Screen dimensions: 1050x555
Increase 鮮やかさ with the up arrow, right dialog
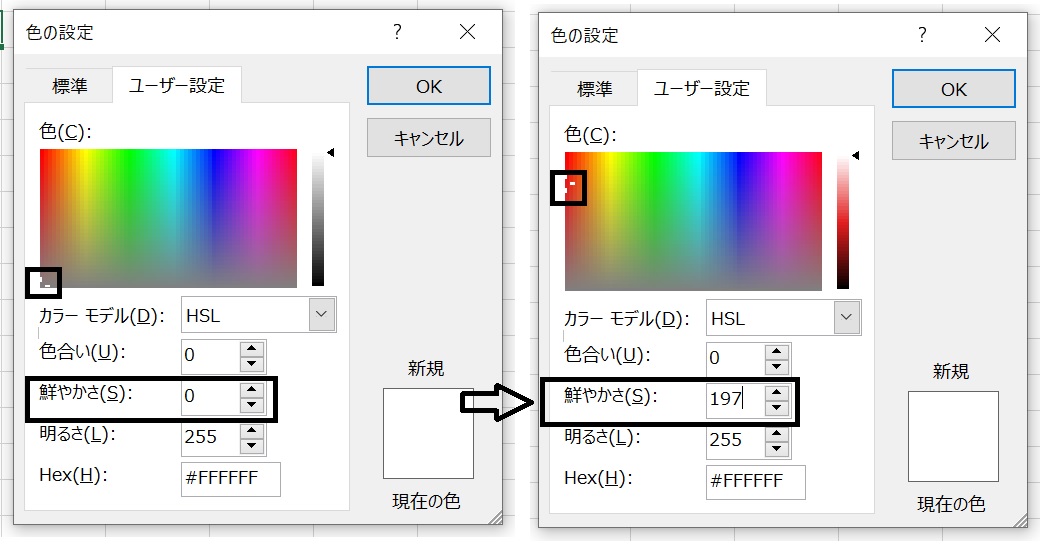[777, 392]
